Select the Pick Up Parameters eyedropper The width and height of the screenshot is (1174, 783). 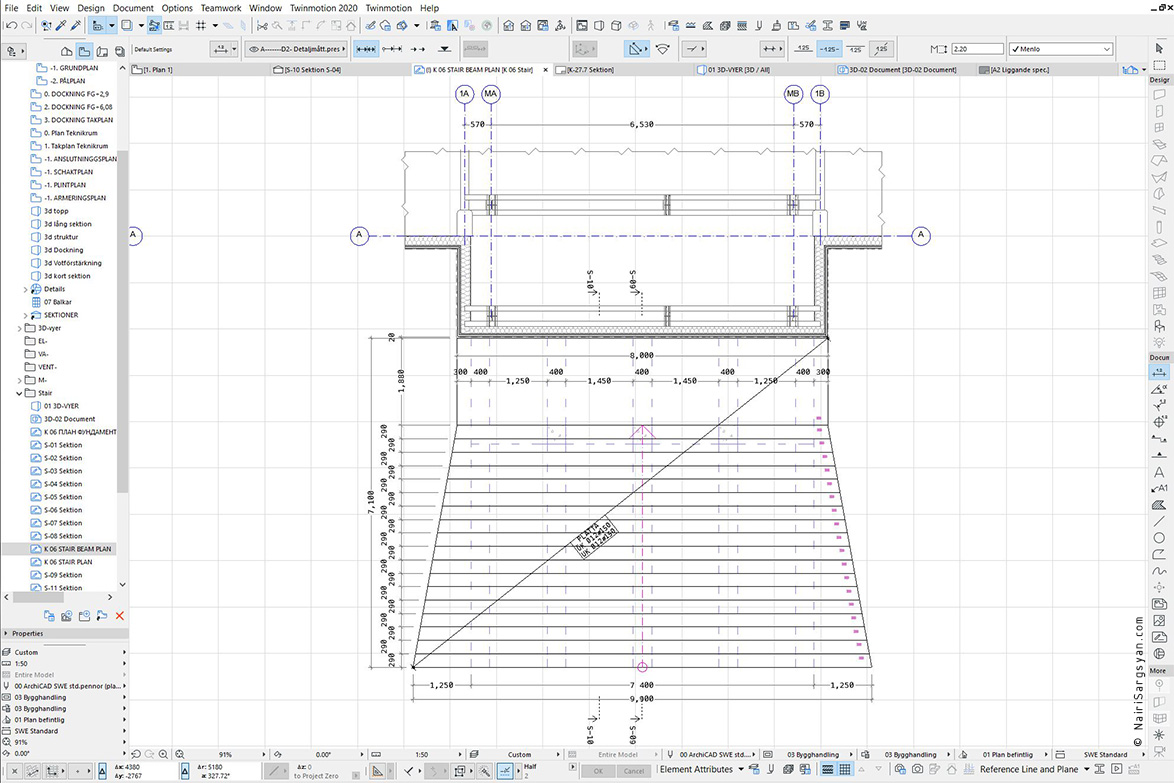61,25
